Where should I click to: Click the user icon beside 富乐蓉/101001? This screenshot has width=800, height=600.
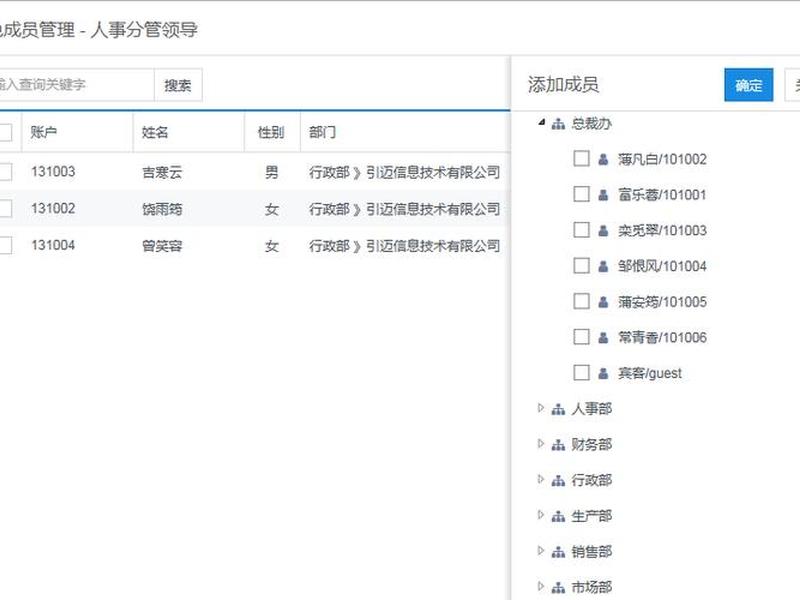(603, 195)
